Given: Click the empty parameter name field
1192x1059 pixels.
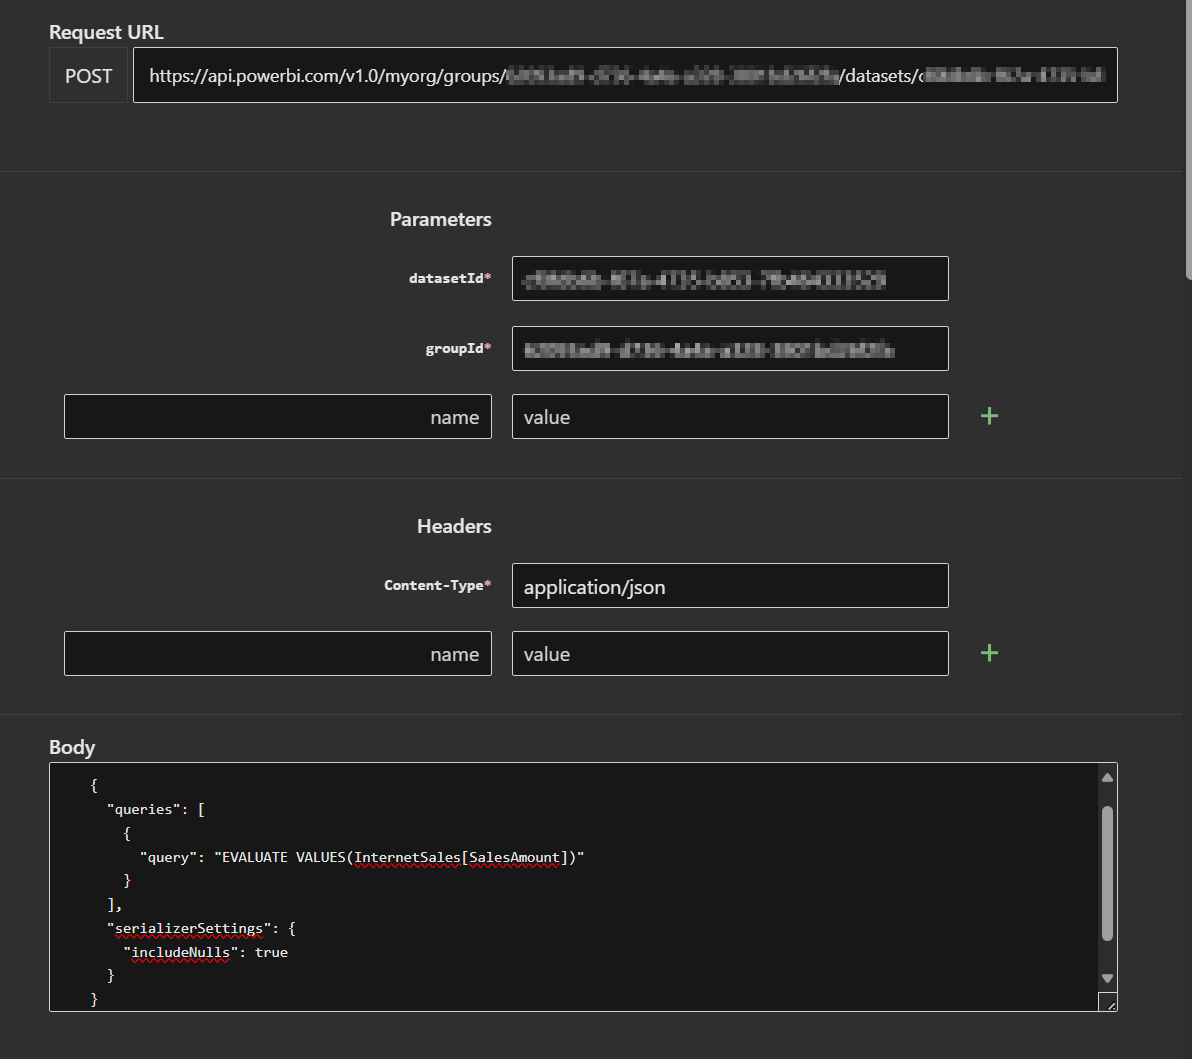Looking at the screenshot, I should [277, 416].
